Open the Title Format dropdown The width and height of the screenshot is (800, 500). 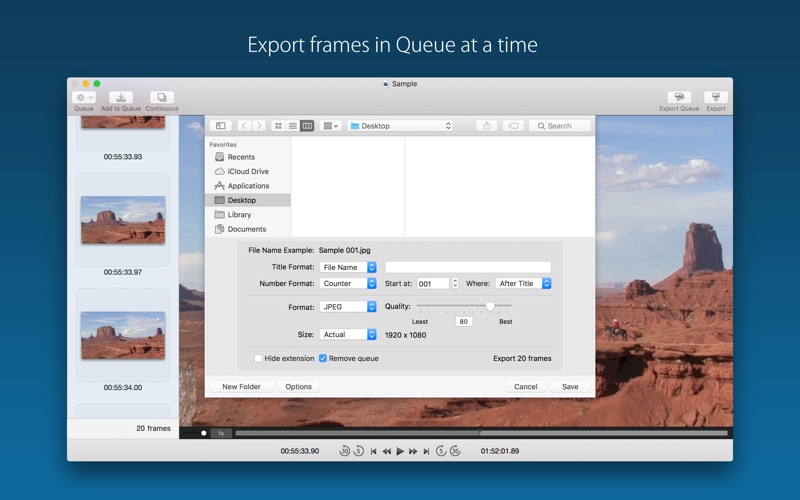pyautogui.click(x=348, y=267)
